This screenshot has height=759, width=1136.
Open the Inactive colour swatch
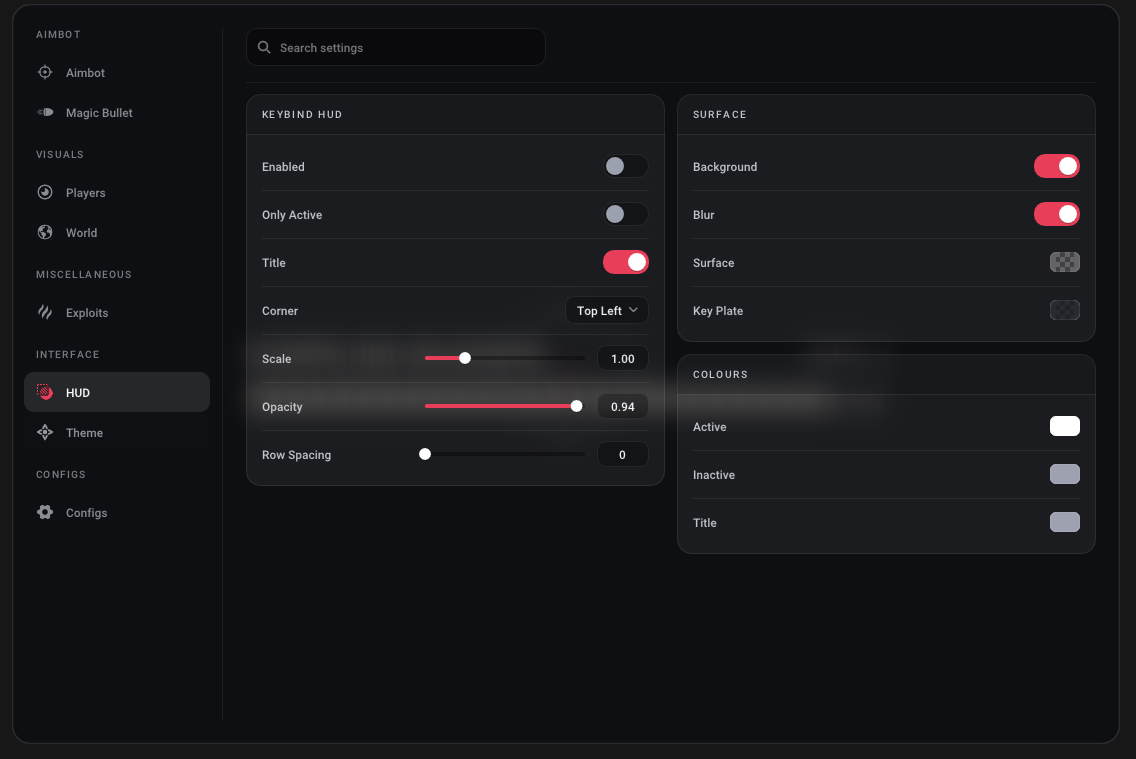[1064, 474]
